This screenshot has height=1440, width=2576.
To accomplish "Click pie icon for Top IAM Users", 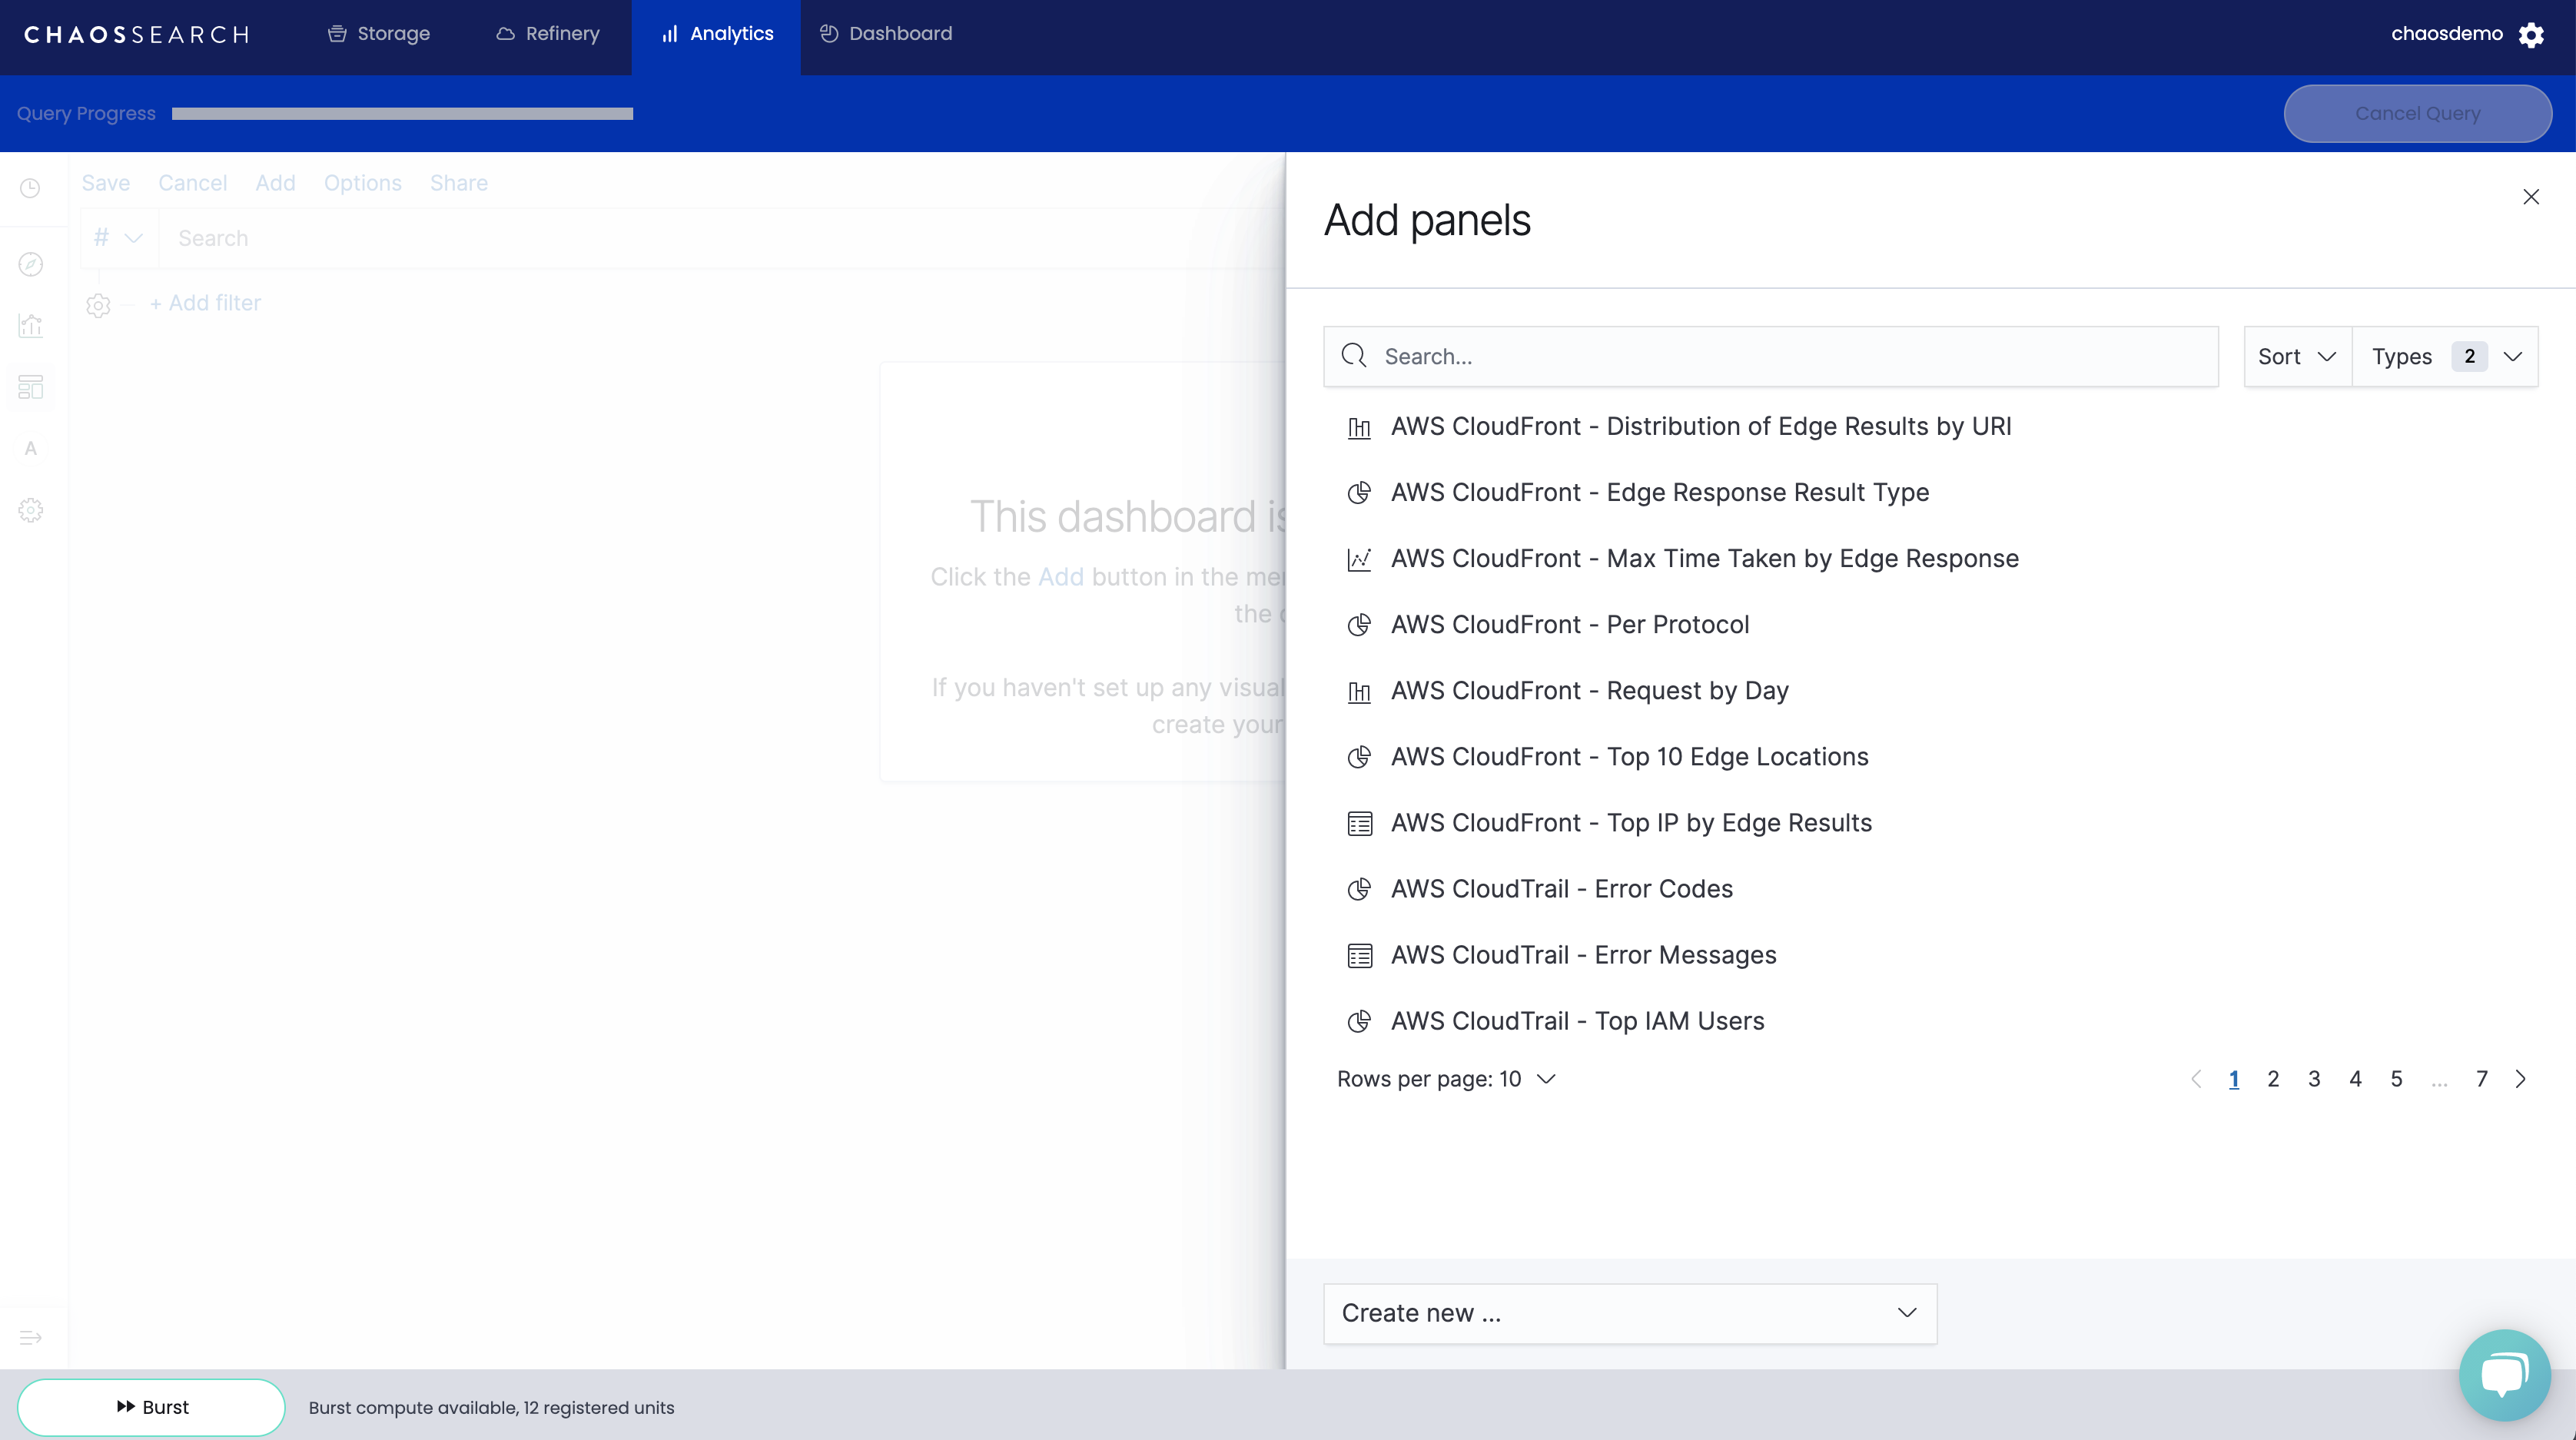I will (1359, 1022).
